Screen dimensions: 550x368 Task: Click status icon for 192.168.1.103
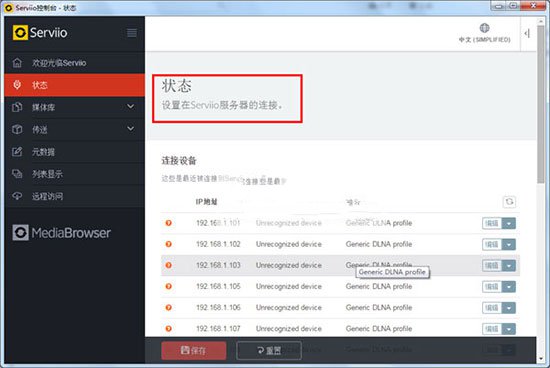click(169, 265)
